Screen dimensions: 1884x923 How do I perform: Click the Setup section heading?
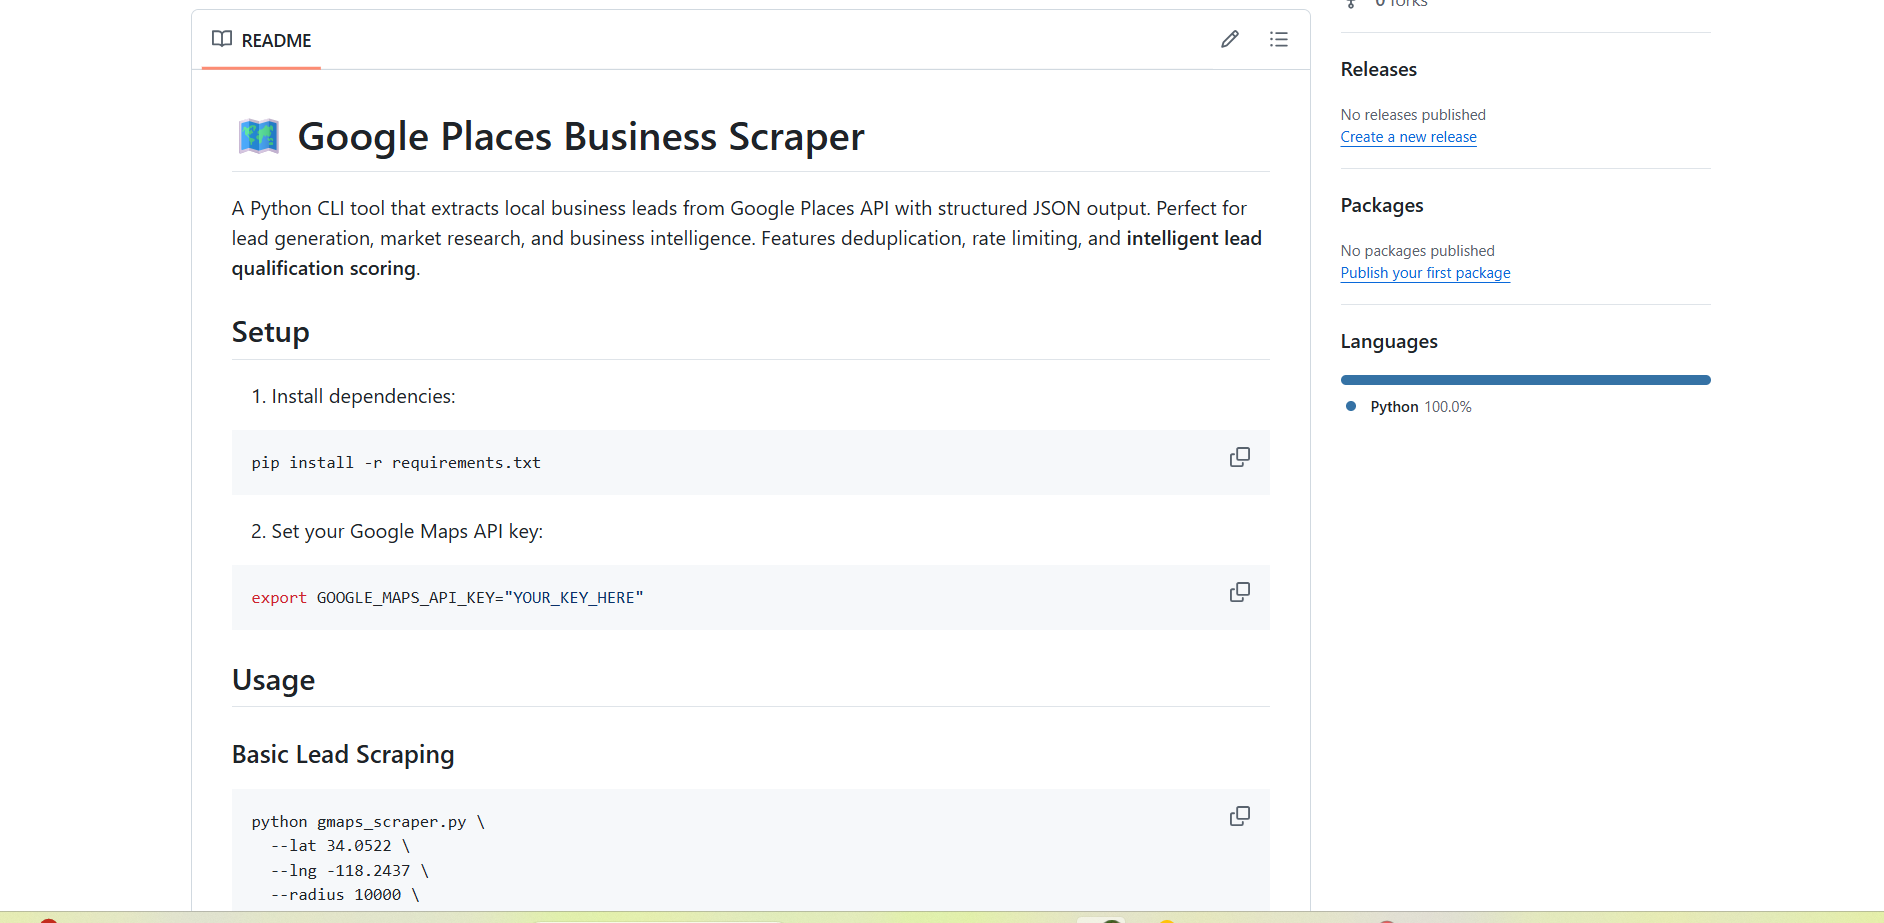270,332
